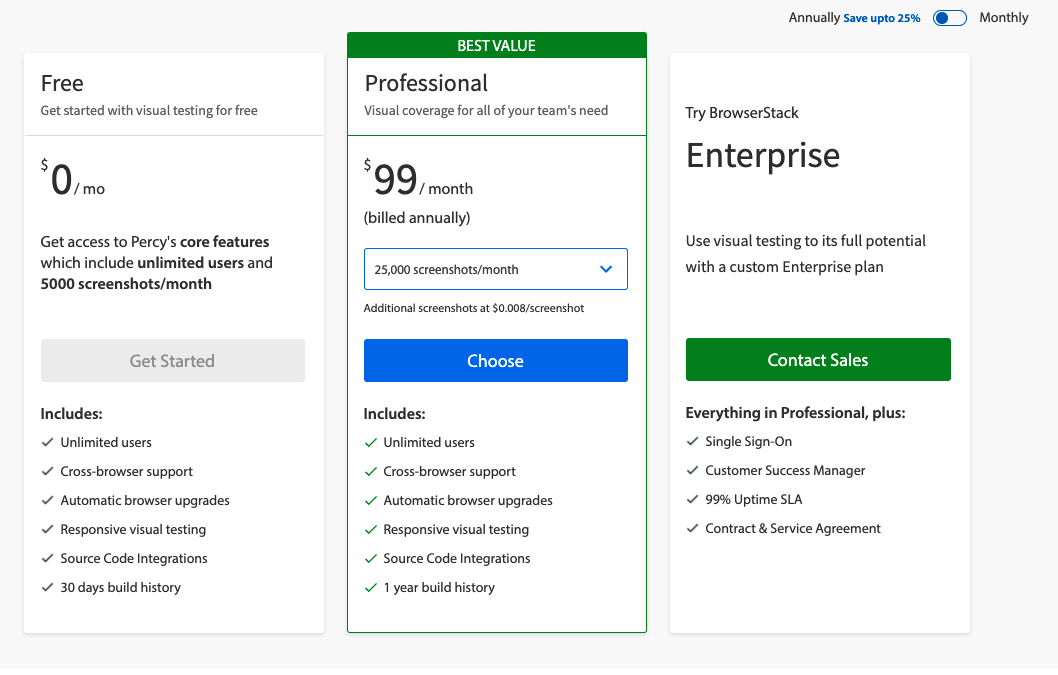Select the Monthly billing label

(1003, 18)
